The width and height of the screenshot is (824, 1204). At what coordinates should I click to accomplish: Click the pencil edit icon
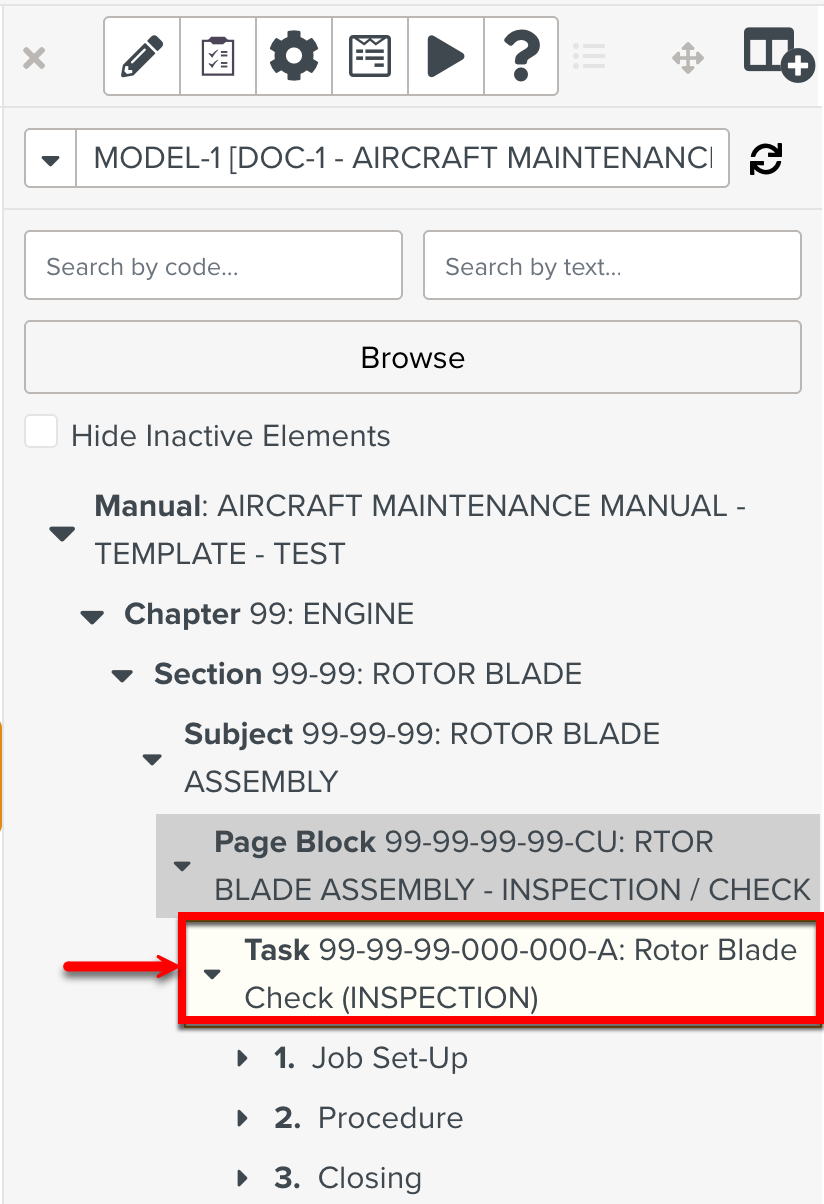pos(142,57)
